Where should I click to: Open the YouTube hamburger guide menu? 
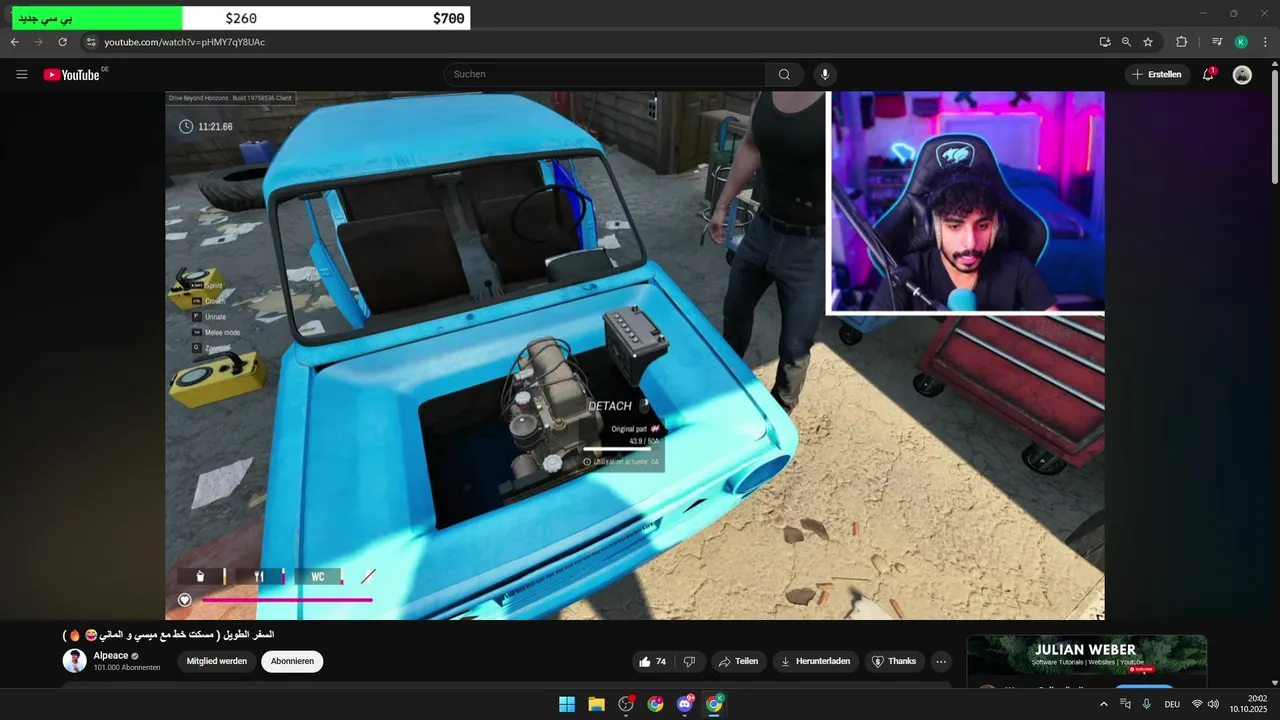pyautogui.click(x=22, y=74)
